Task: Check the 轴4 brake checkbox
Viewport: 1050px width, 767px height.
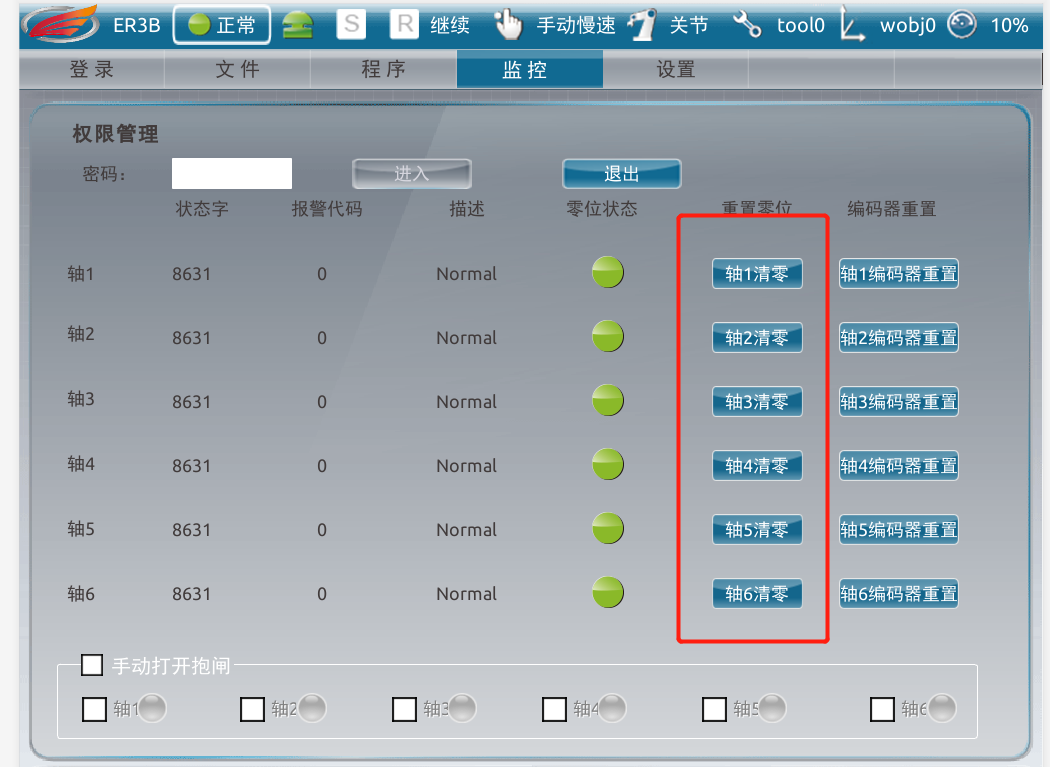Action: [x=554, y=709]
